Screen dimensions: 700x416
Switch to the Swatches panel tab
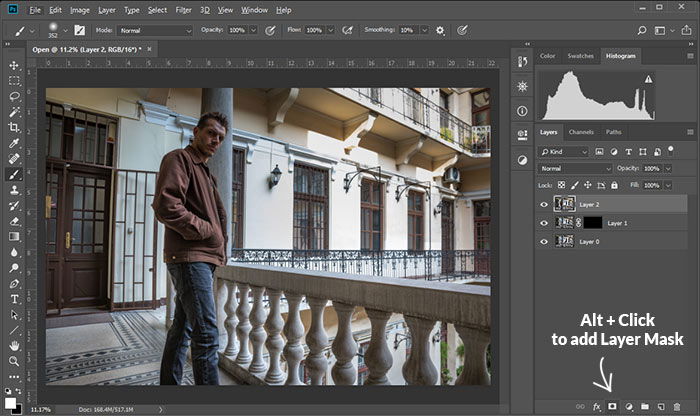pyautogui.click(x=580, y=56)
